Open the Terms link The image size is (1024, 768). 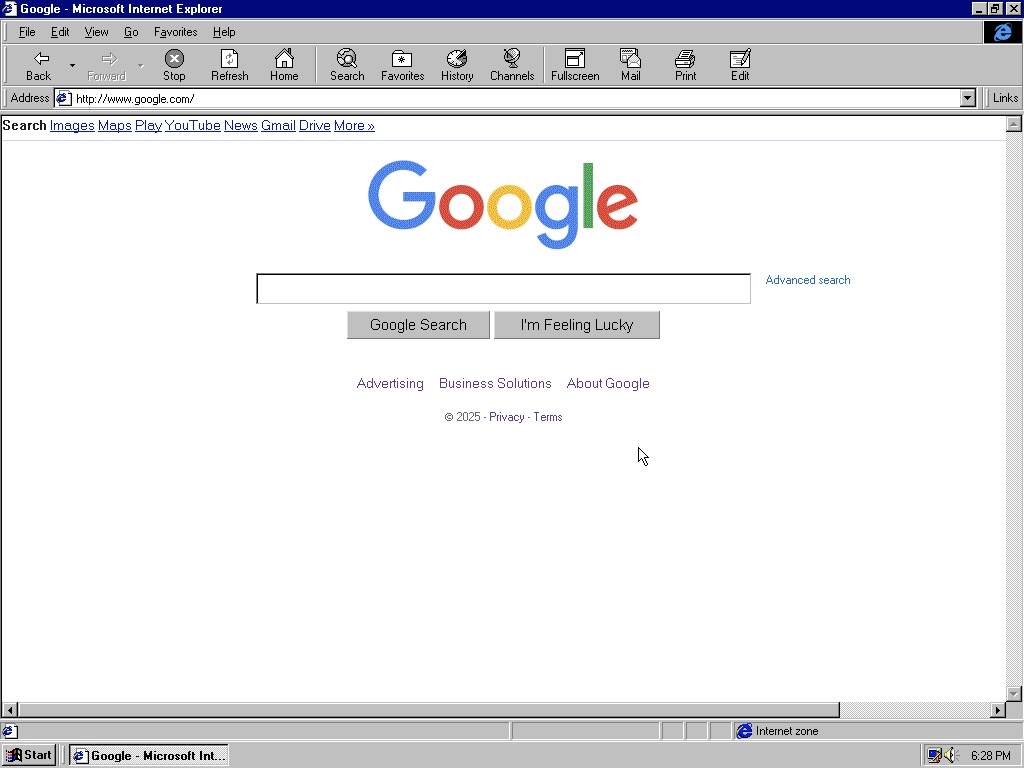(x=548, y=417)
